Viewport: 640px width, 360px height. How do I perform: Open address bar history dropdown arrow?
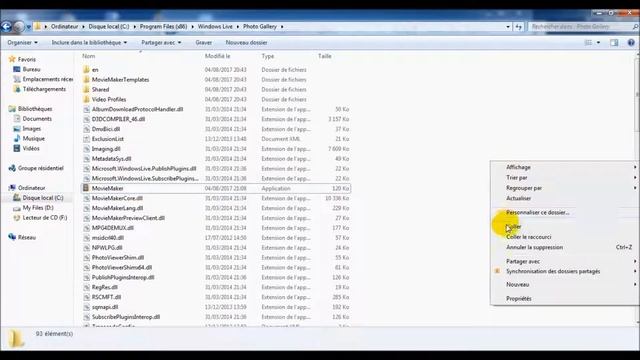508,27
